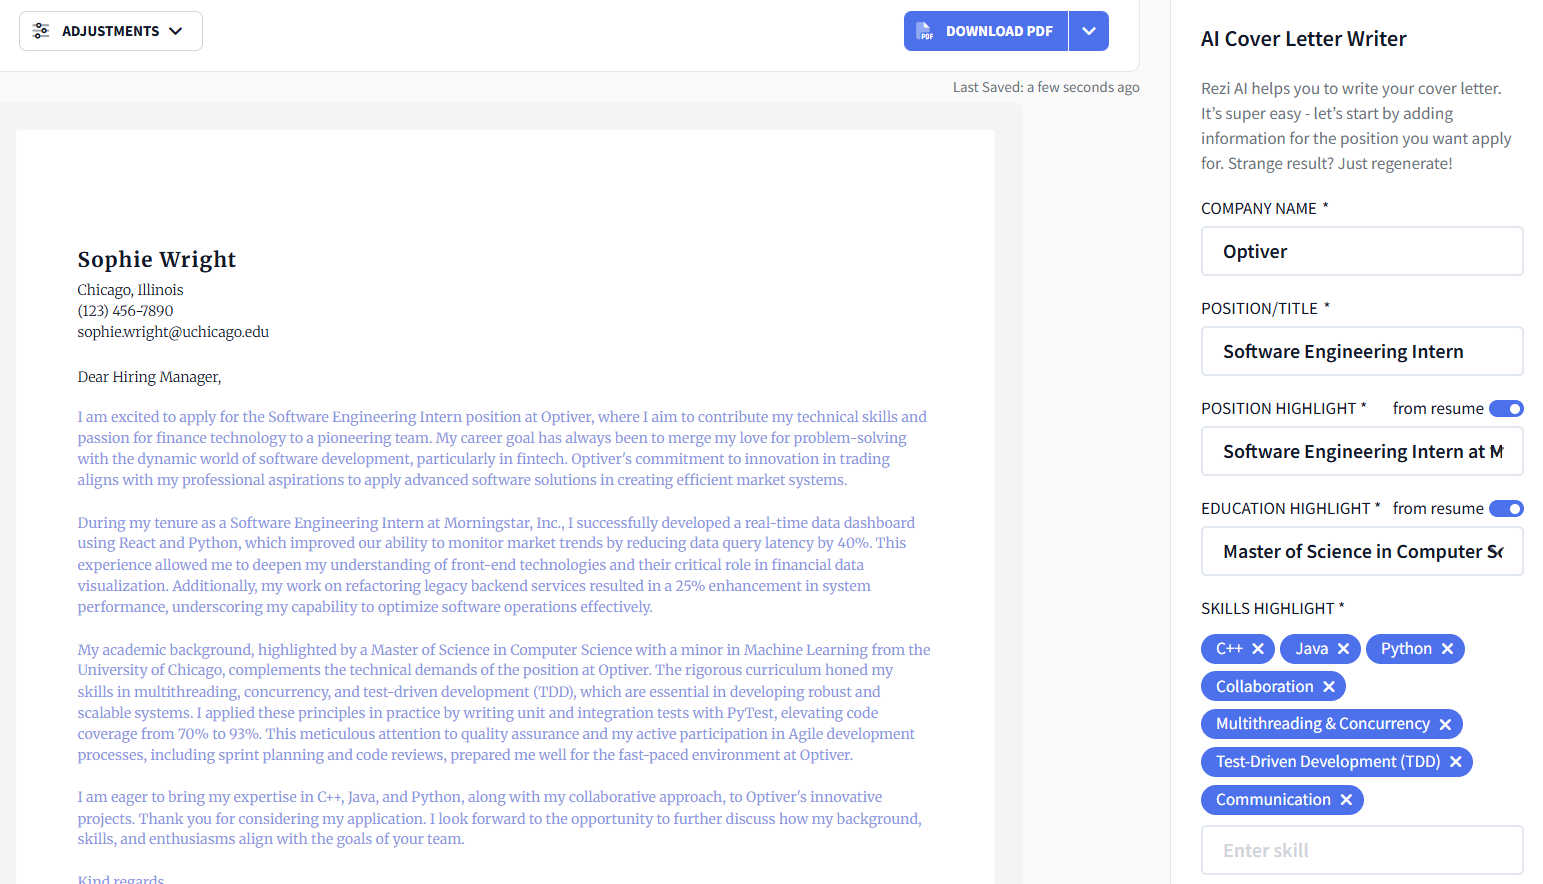Expand the Download PDF options arrow

pos(1089,31)
